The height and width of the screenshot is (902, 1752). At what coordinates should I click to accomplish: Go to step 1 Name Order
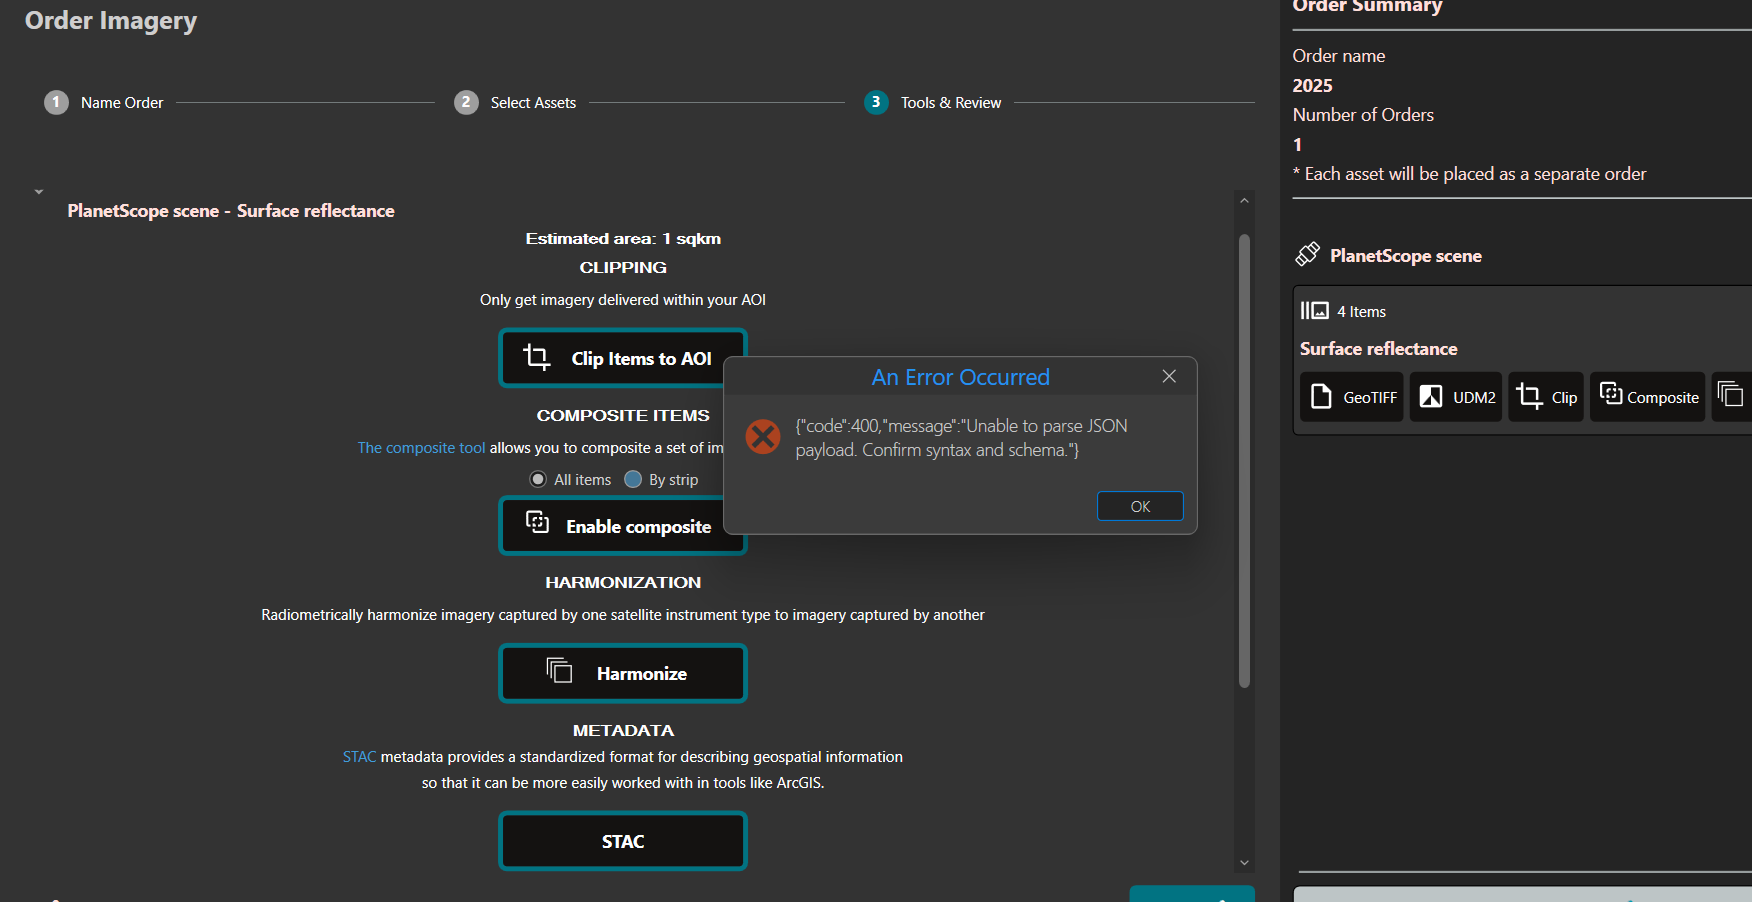[104, 102]
